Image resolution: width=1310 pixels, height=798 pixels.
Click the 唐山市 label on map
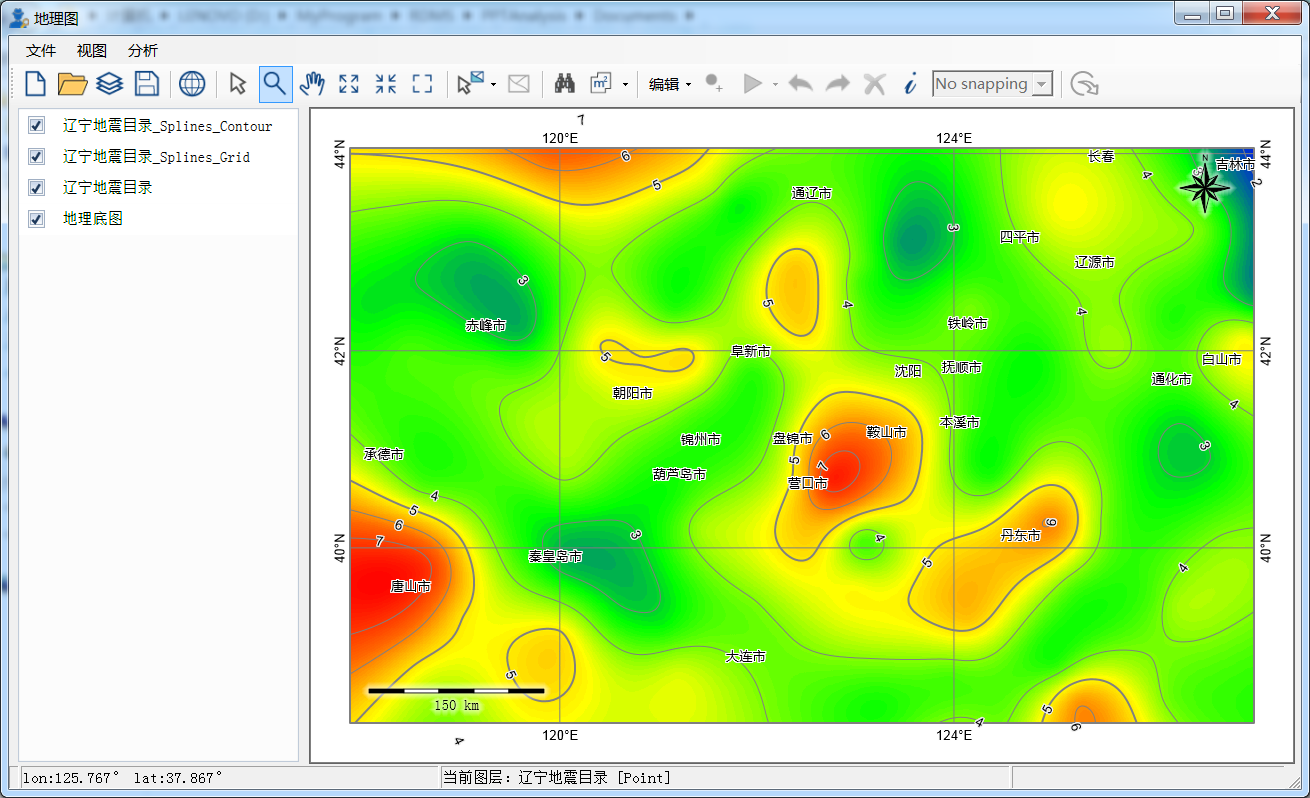coord(411,587)
